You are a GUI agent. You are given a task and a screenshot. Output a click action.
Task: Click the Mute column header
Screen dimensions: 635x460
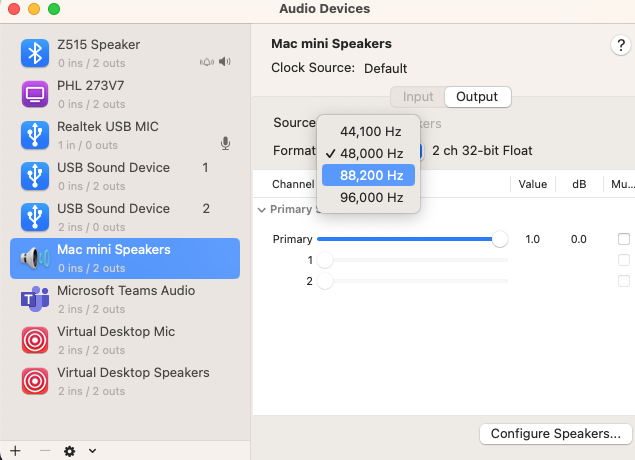[622, 184]
